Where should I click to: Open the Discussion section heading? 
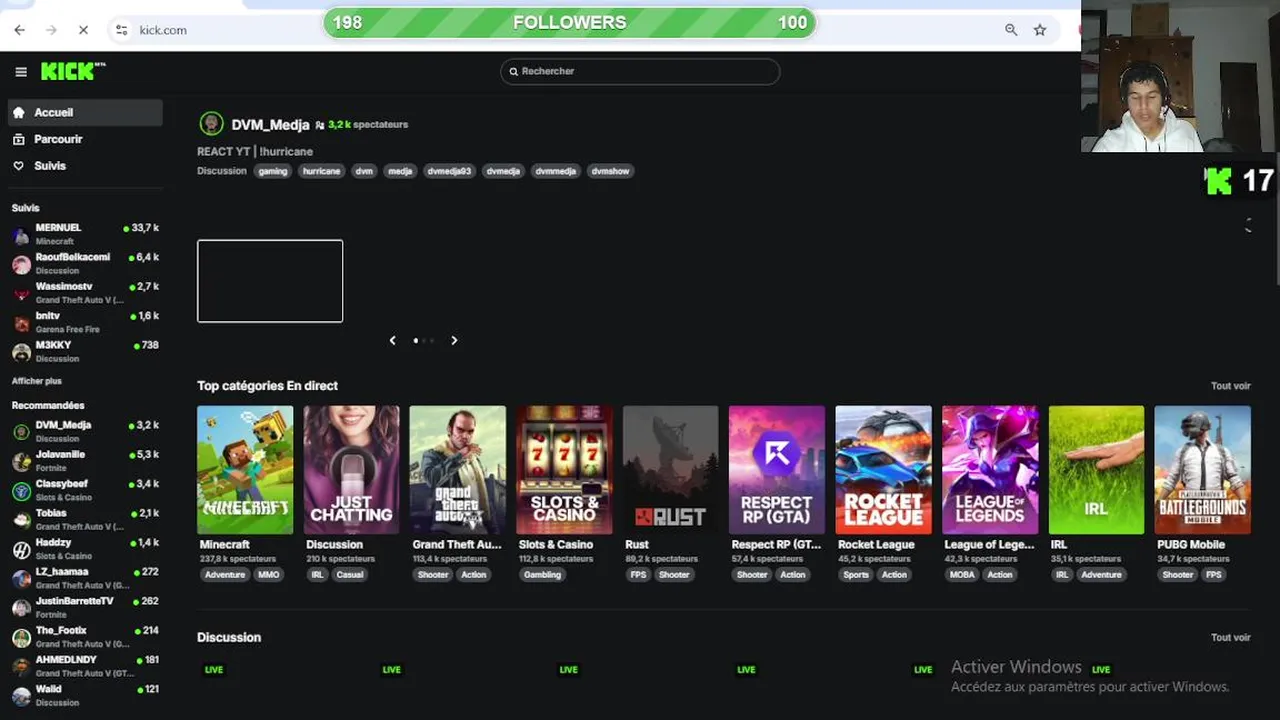[x=229, y=637]
